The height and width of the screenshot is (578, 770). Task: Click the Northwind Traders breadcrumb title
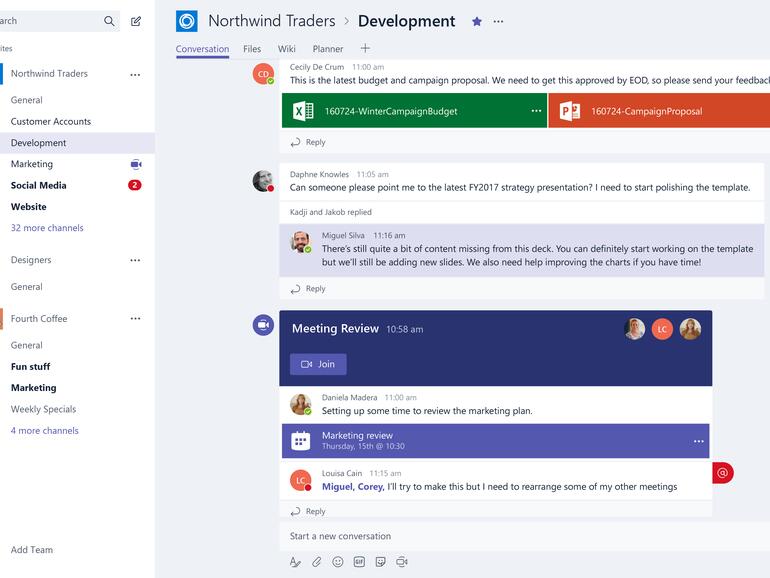[272, 21]
